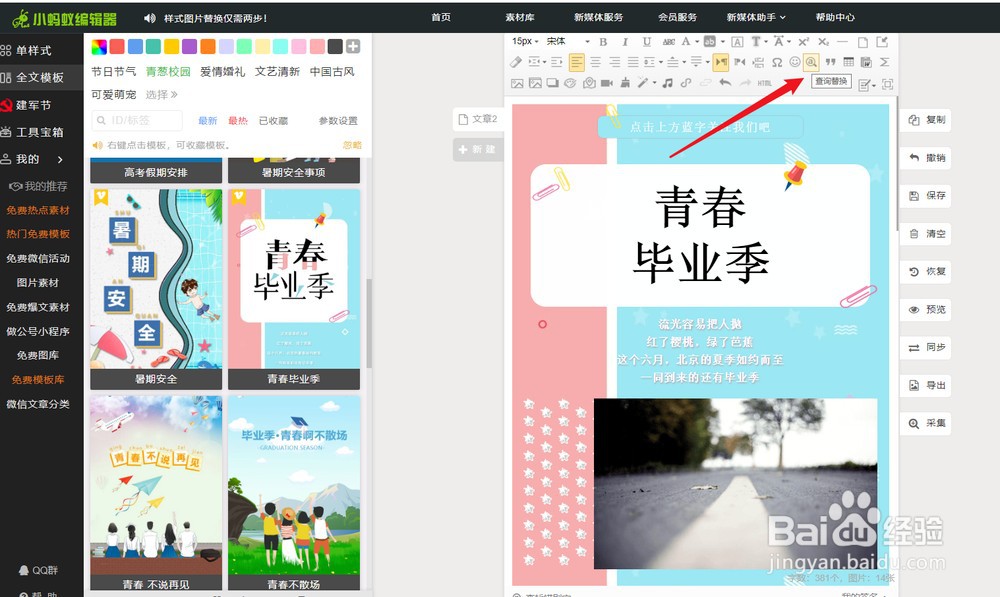The height and width of the screenshot is (597, 1000).
Task: Open the emoji smiley picker
Action: coord(795,62)
